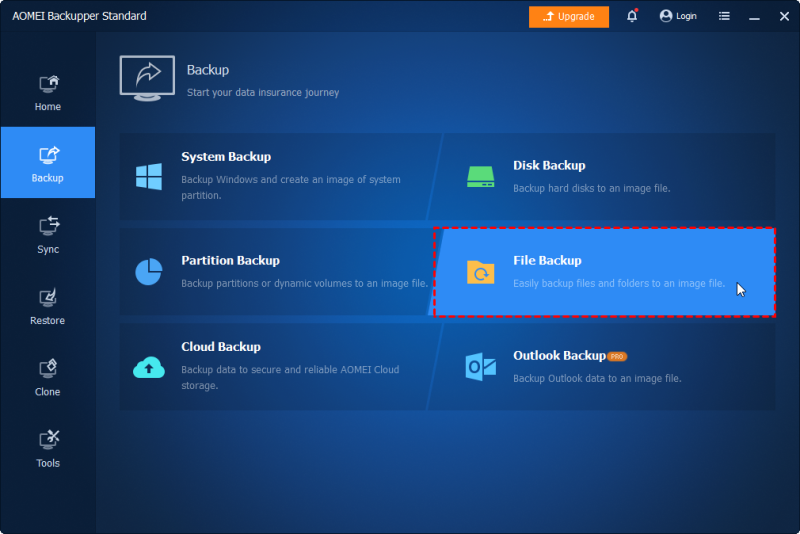Open the Tools sidebar section
Screen dimensions: 800x534
coord(47,449)
